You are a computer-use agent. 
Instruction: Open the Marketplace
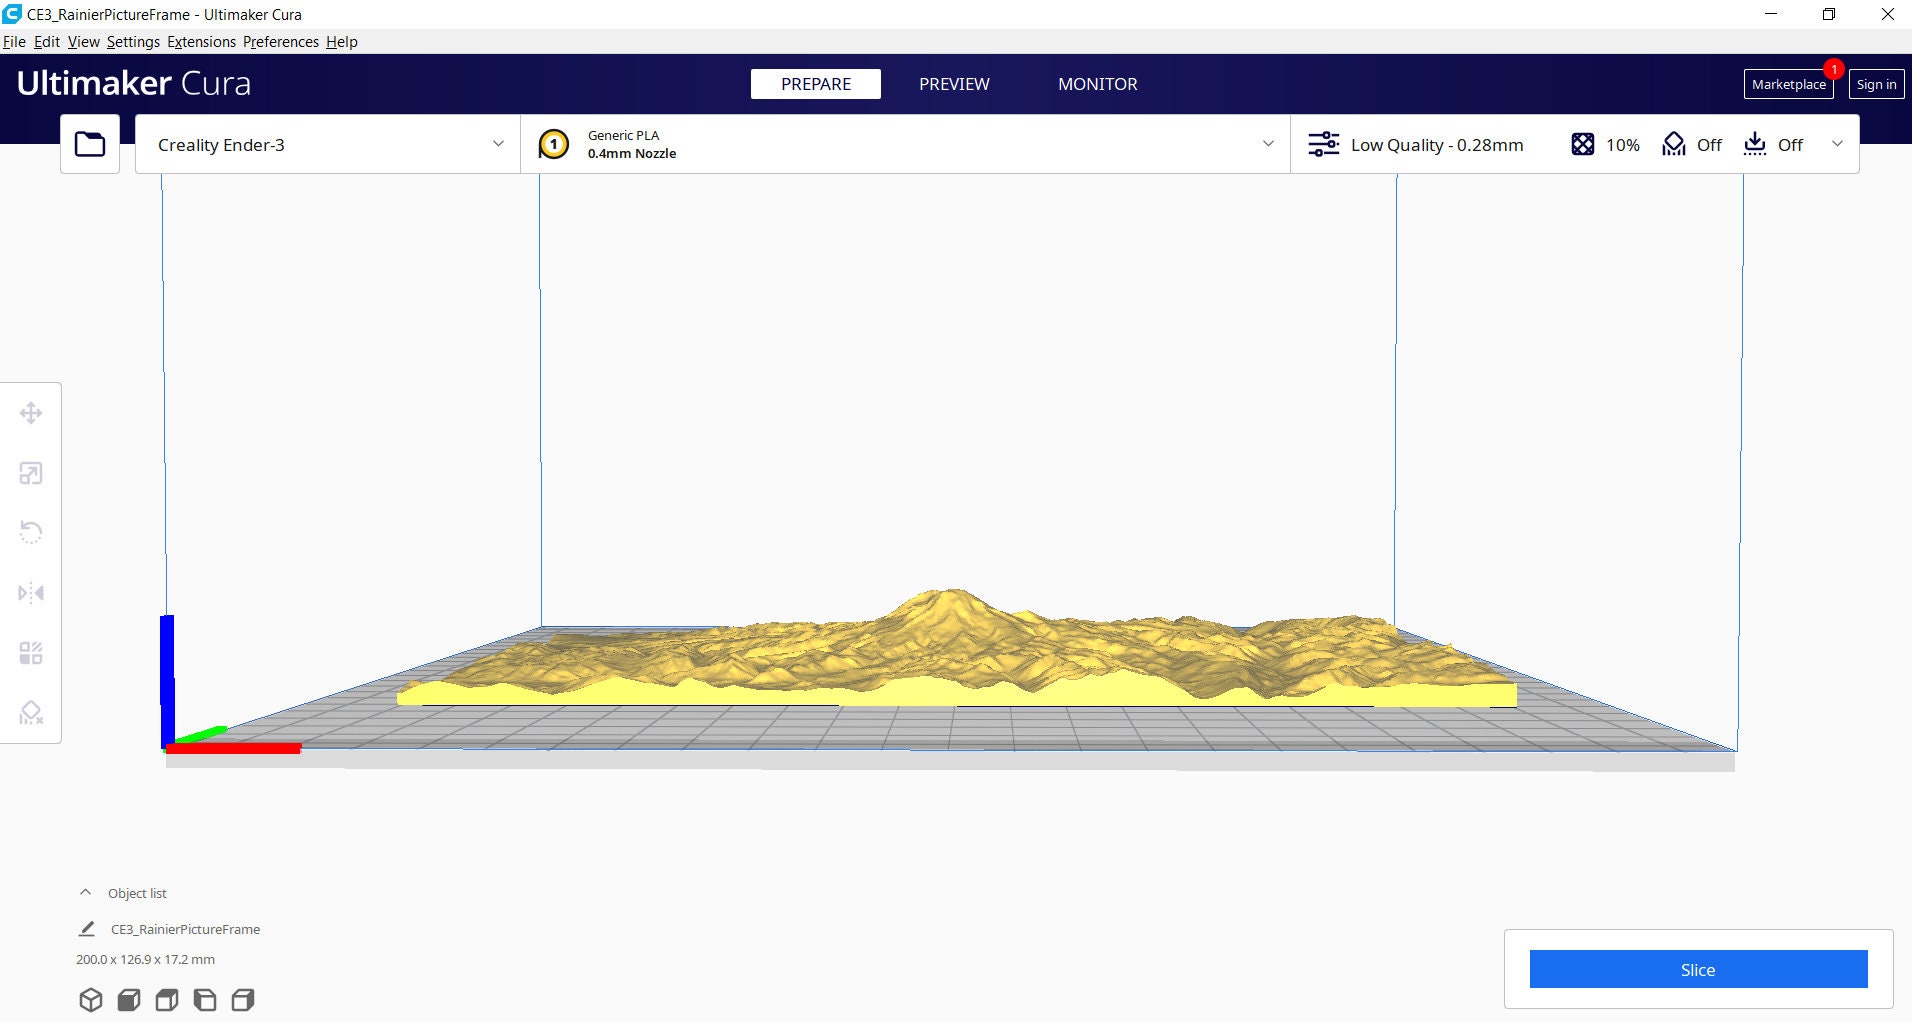[x=1788, y=84]
